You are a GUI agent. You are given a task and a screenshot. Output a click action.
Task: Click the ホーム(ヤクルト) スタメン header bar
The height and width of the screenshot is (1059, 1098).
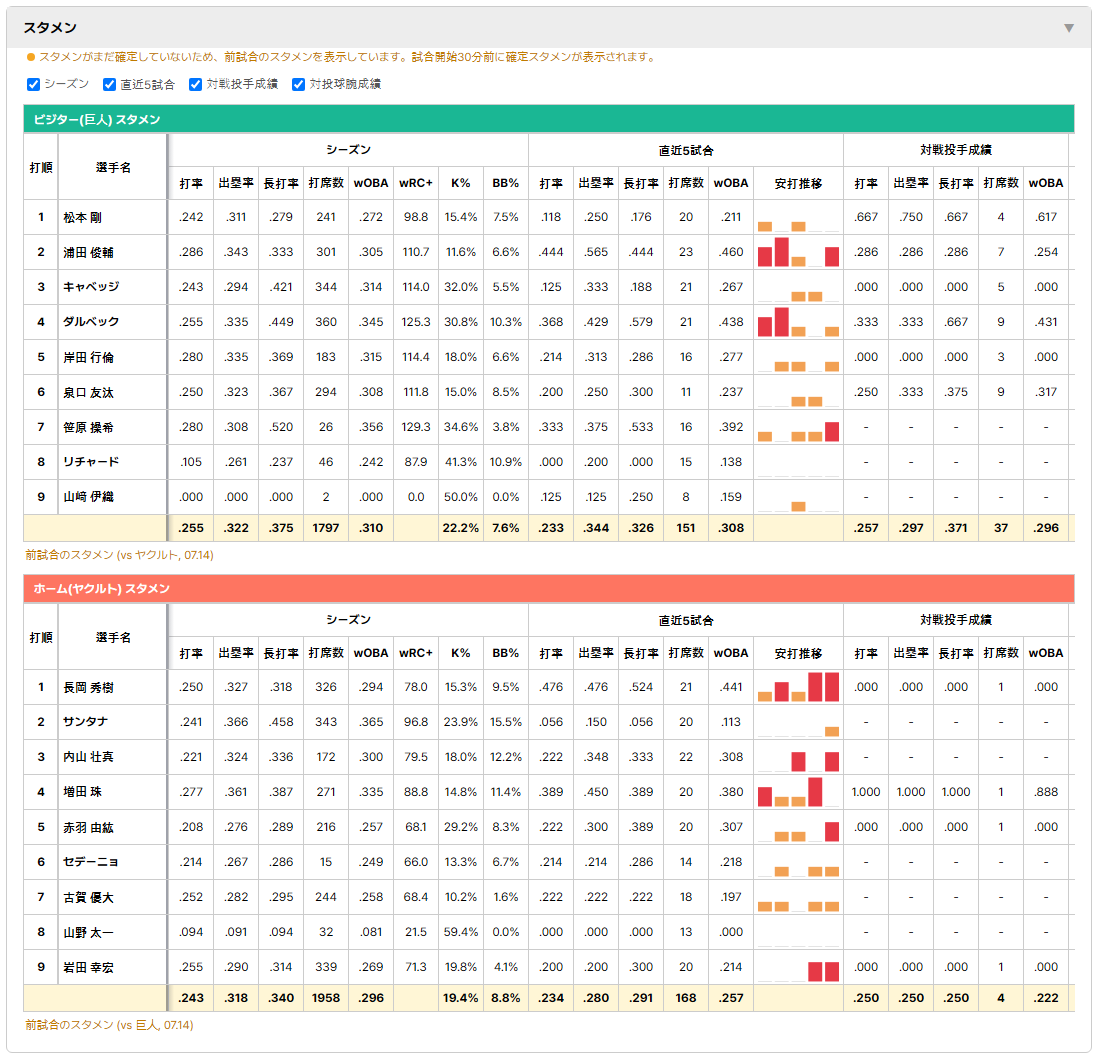[549, 589]
